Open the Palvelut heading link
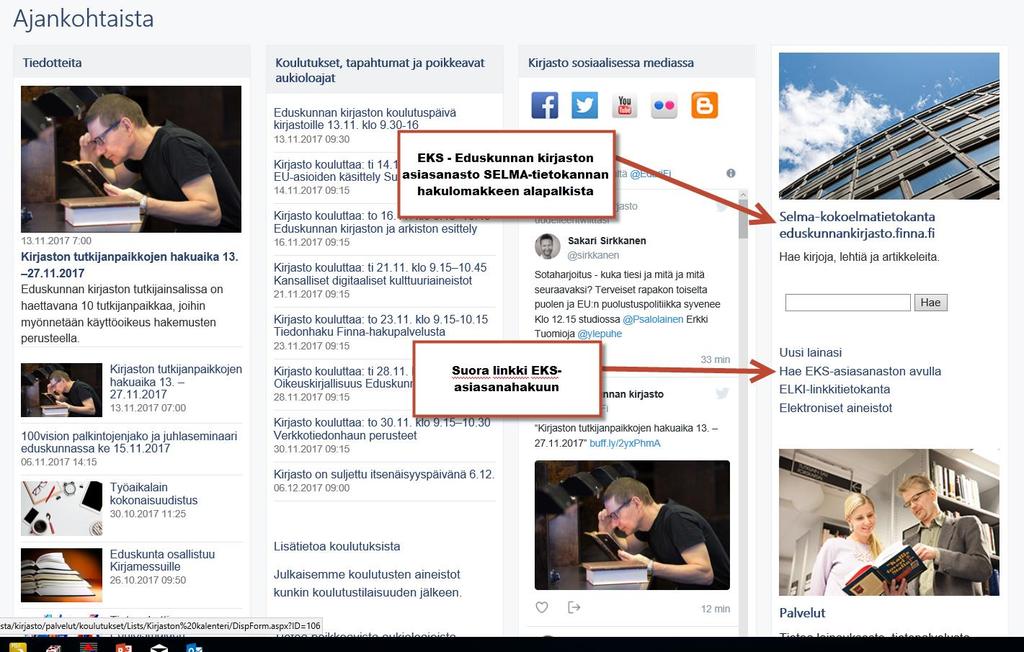The height and width of the screenshot is (652, 1024). [802, 613]
